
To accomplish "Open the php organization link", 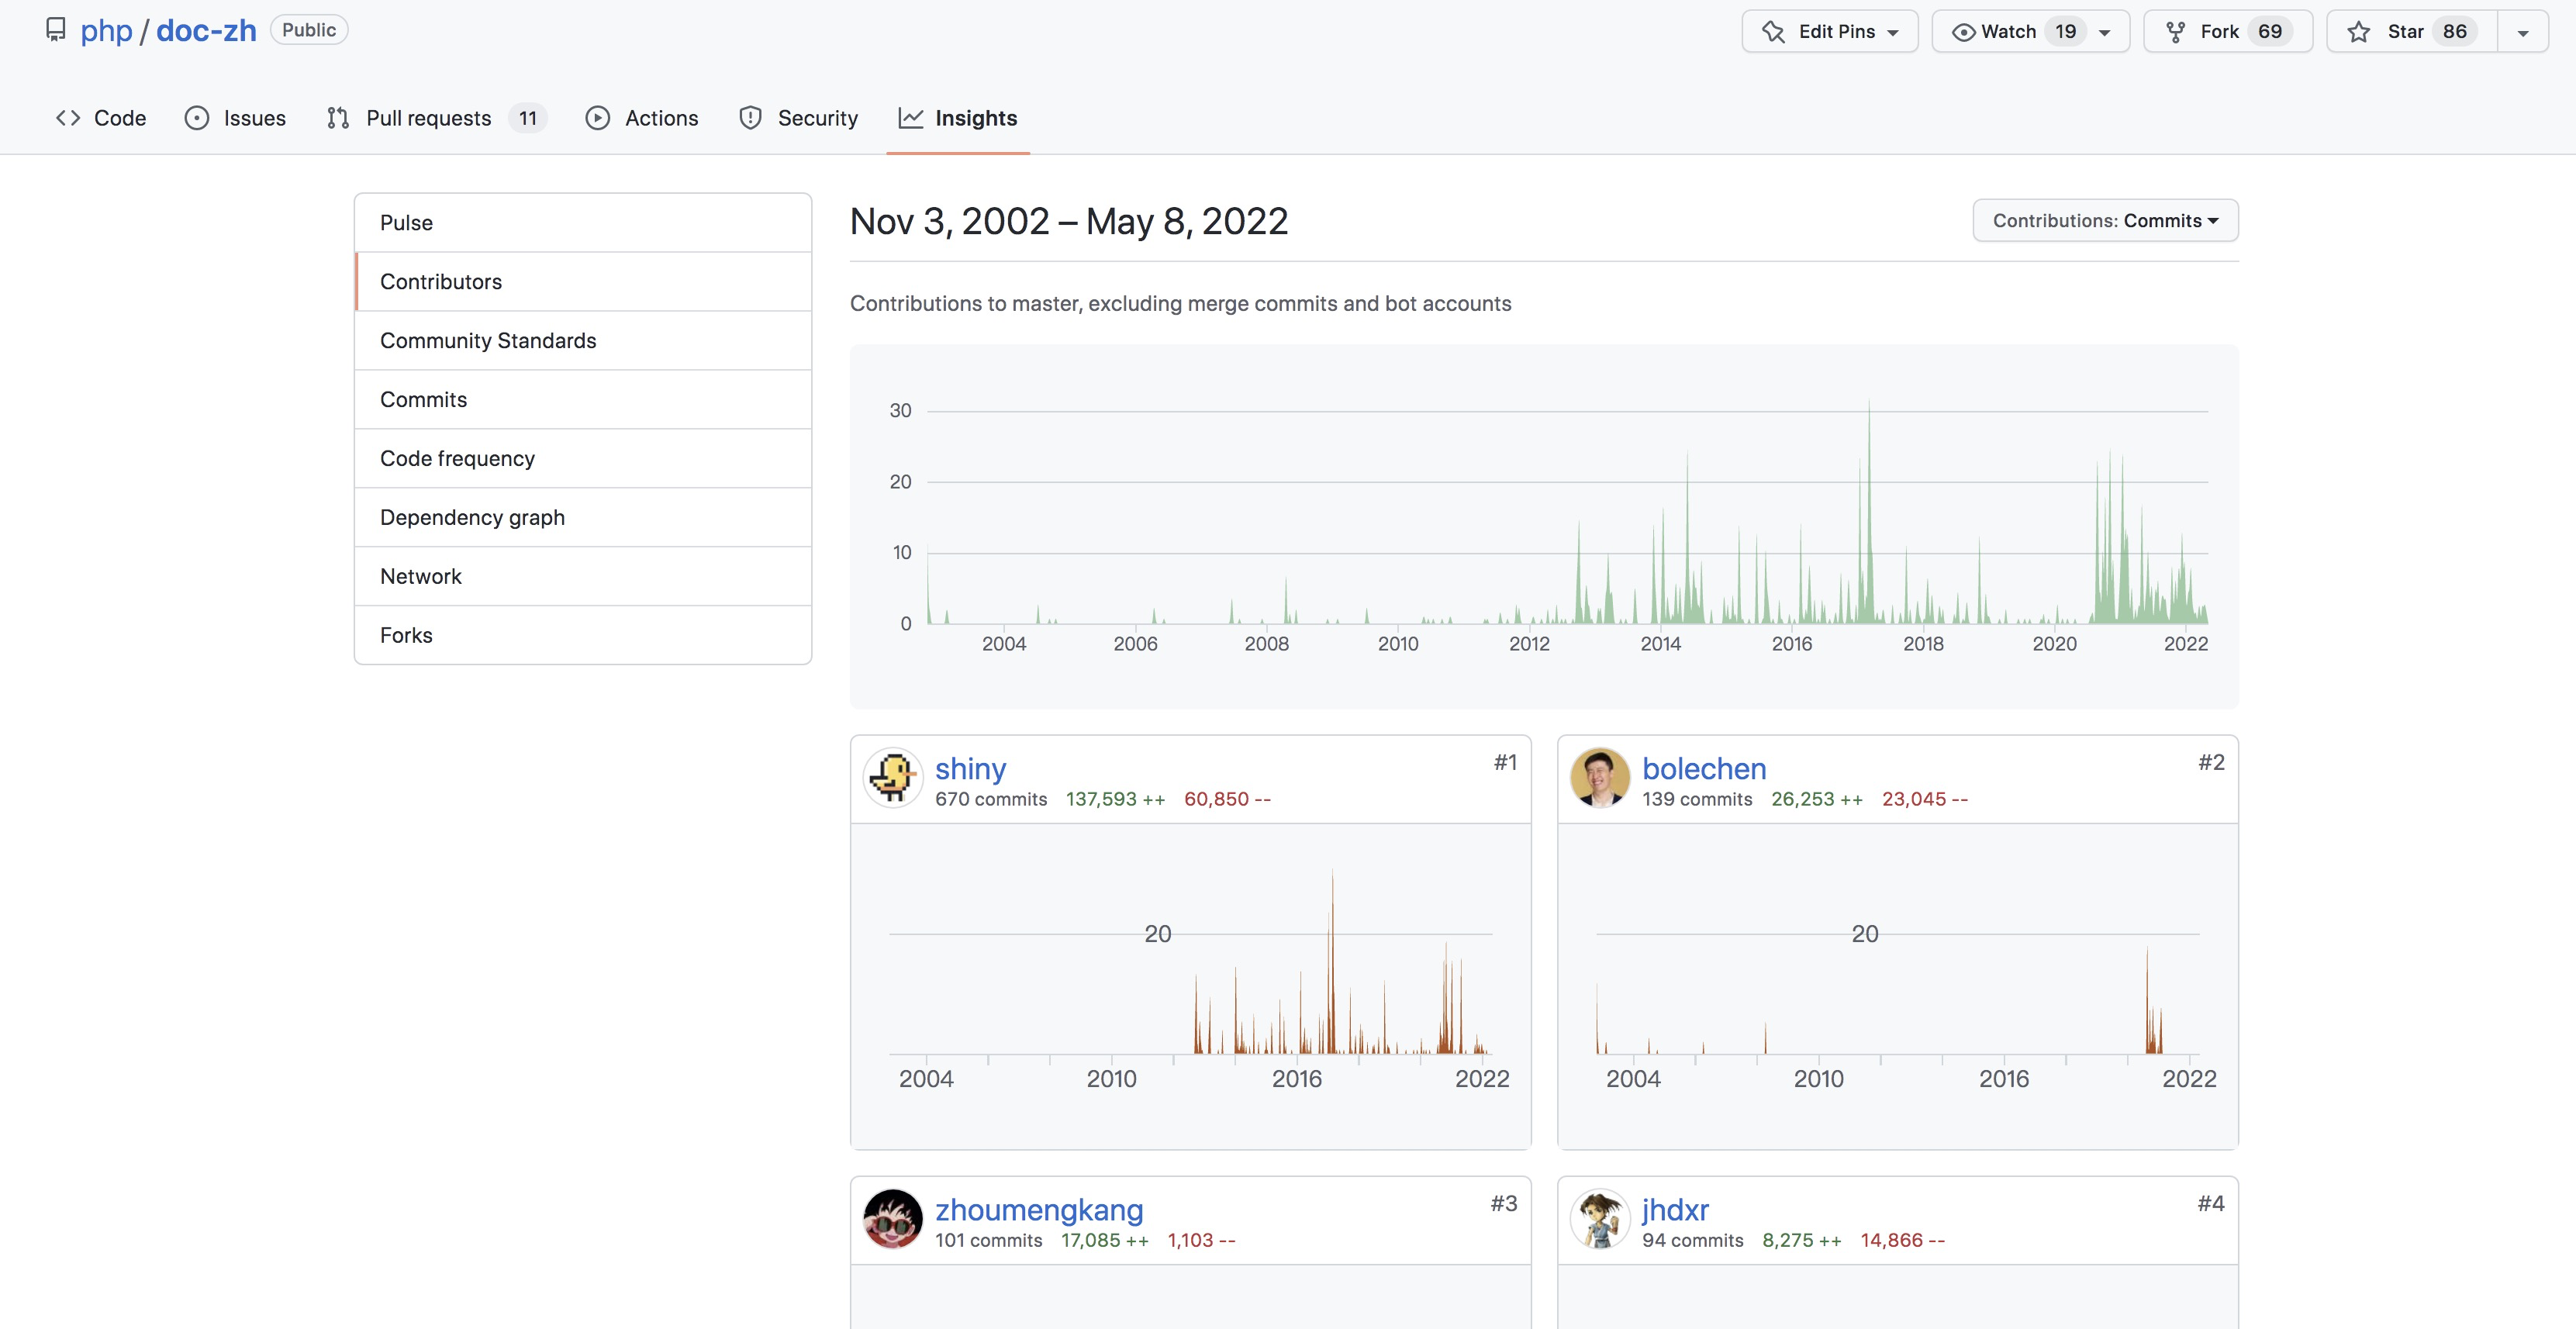I will [106, 30].
